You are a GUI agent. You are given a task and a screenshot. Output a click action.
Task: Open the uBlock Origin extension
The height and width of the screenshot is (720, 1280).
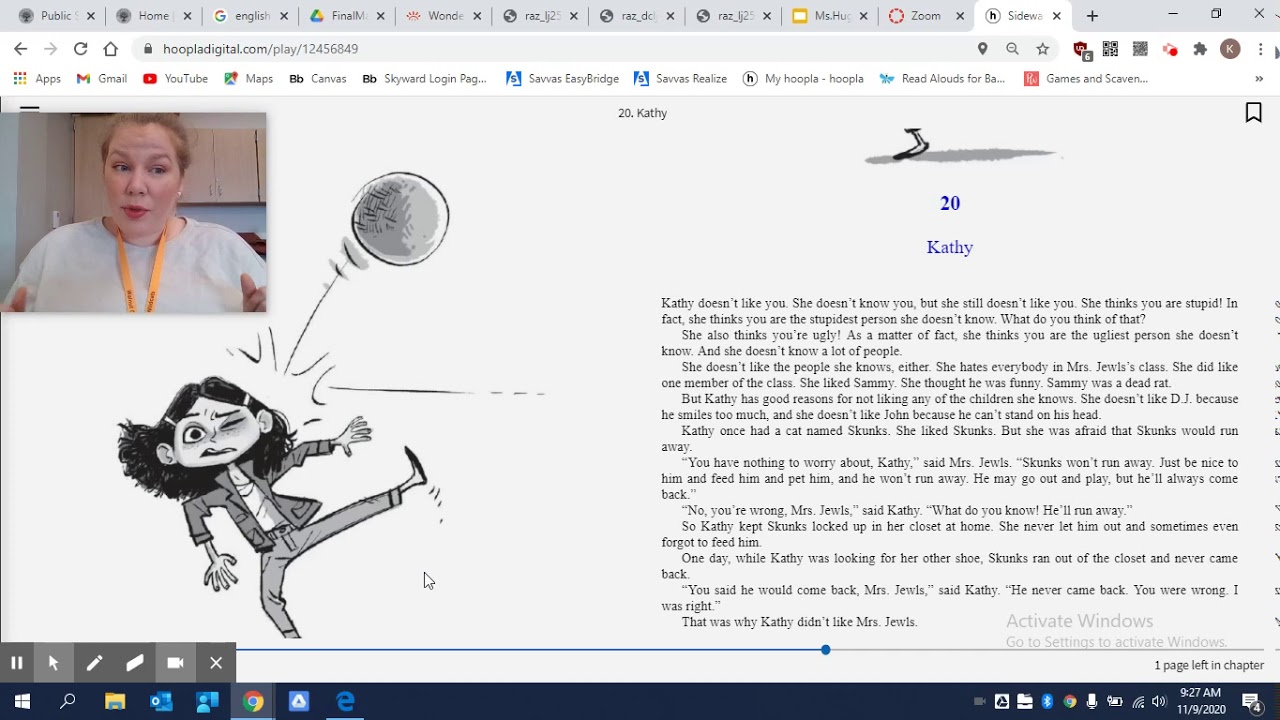coord(1080,49)
